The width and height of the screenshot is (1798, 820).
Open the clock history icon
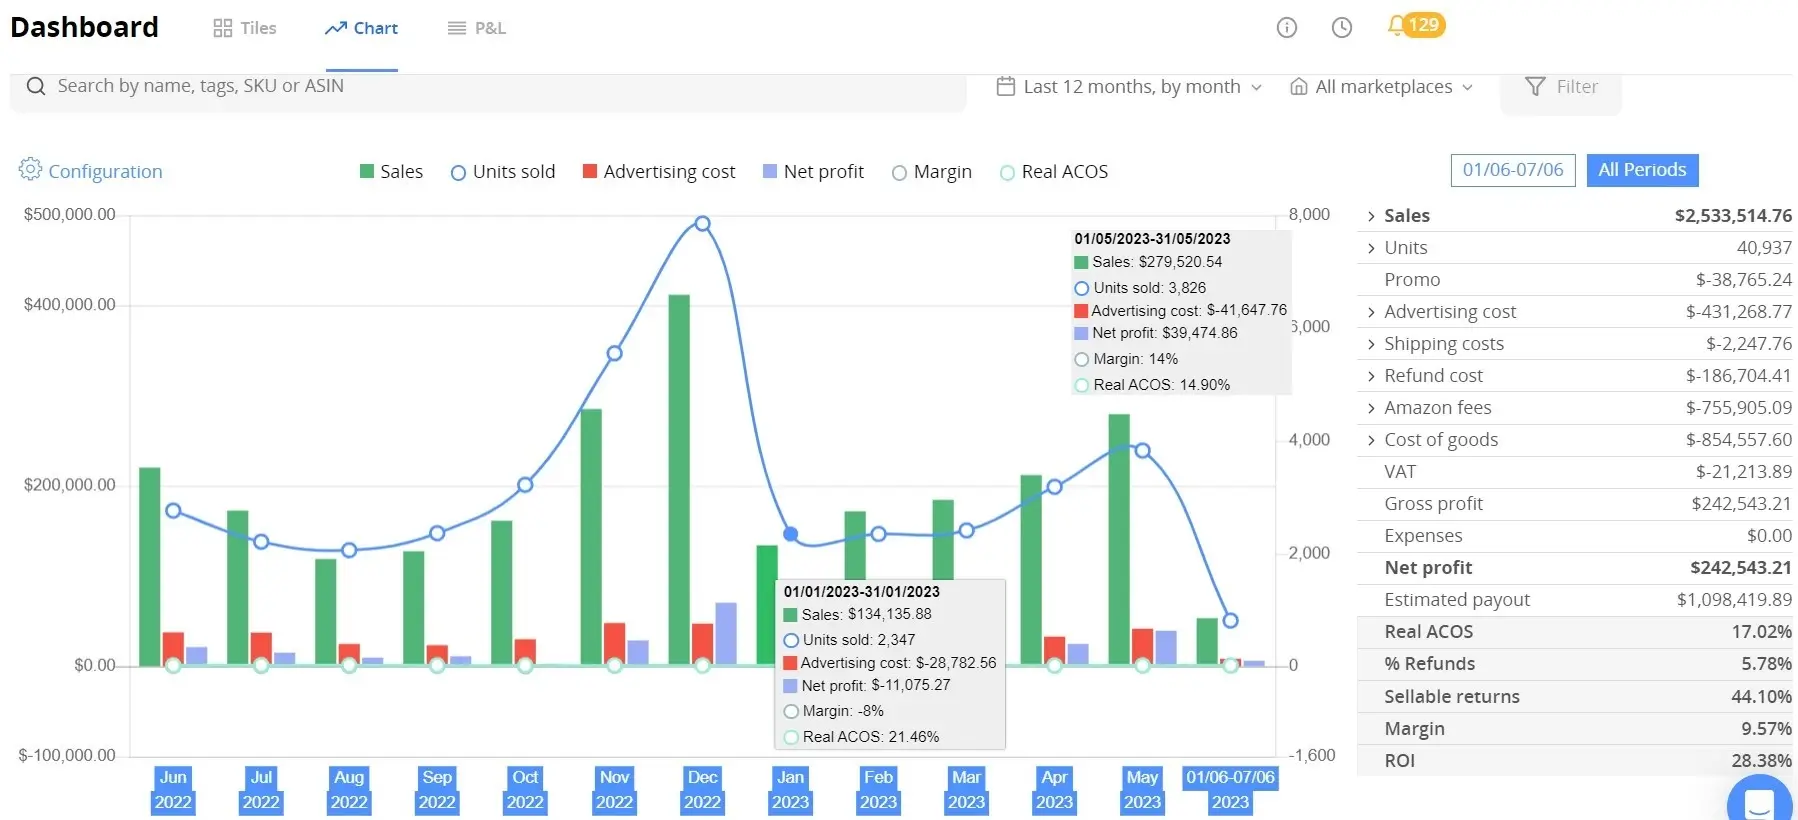1342,28
